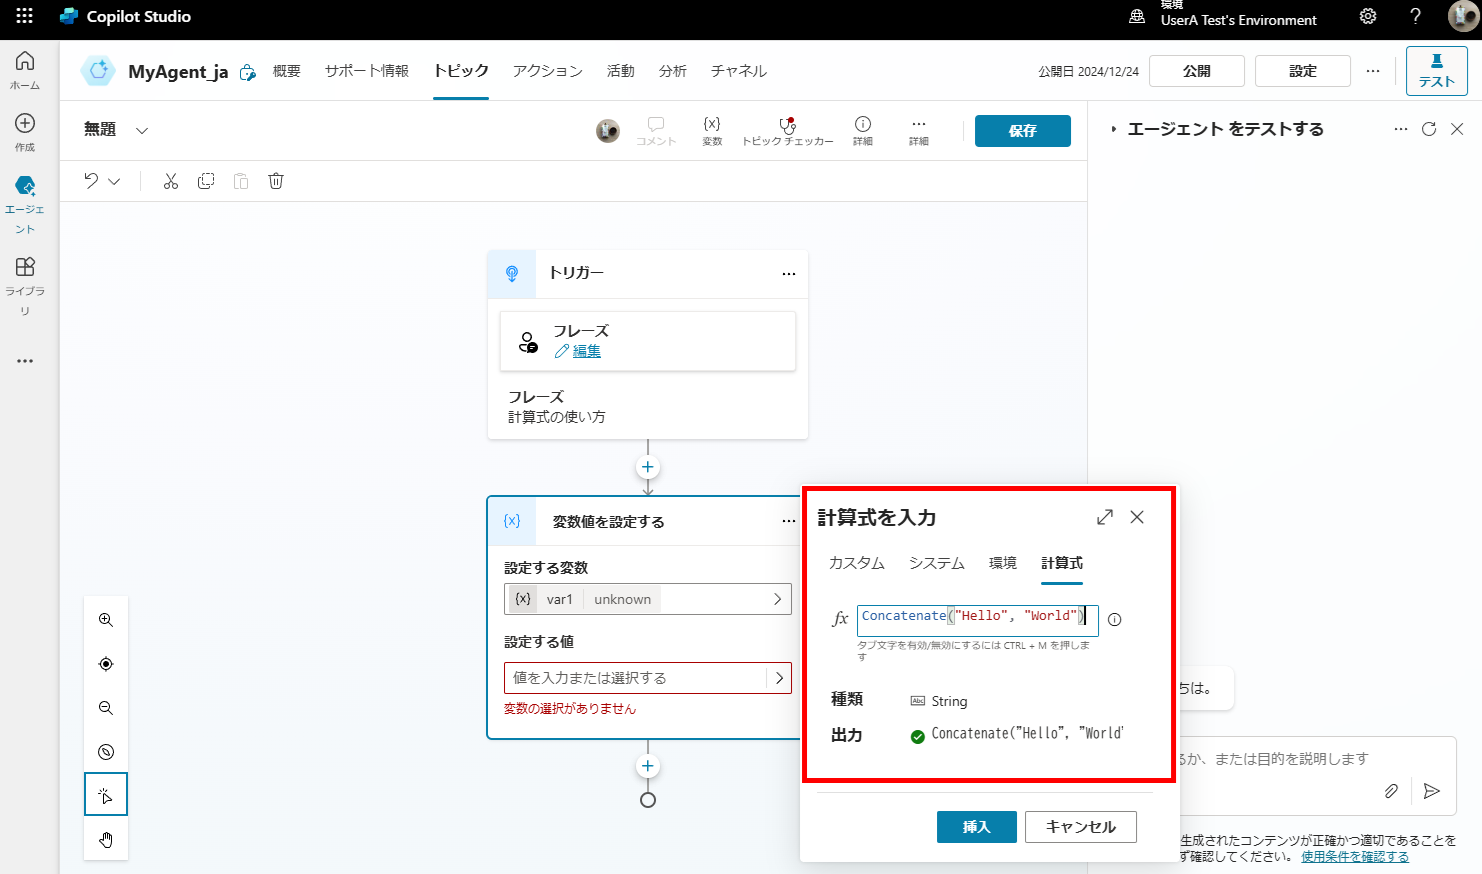Click the formula input field
This screenshot has height=874, width=1482.
click(x=976, y=620)
